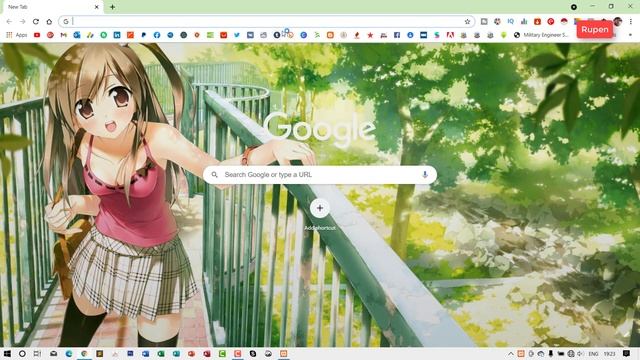Click the Pokeball extension icon
Screen dimensions: 640x360
(x=564, y=21)
